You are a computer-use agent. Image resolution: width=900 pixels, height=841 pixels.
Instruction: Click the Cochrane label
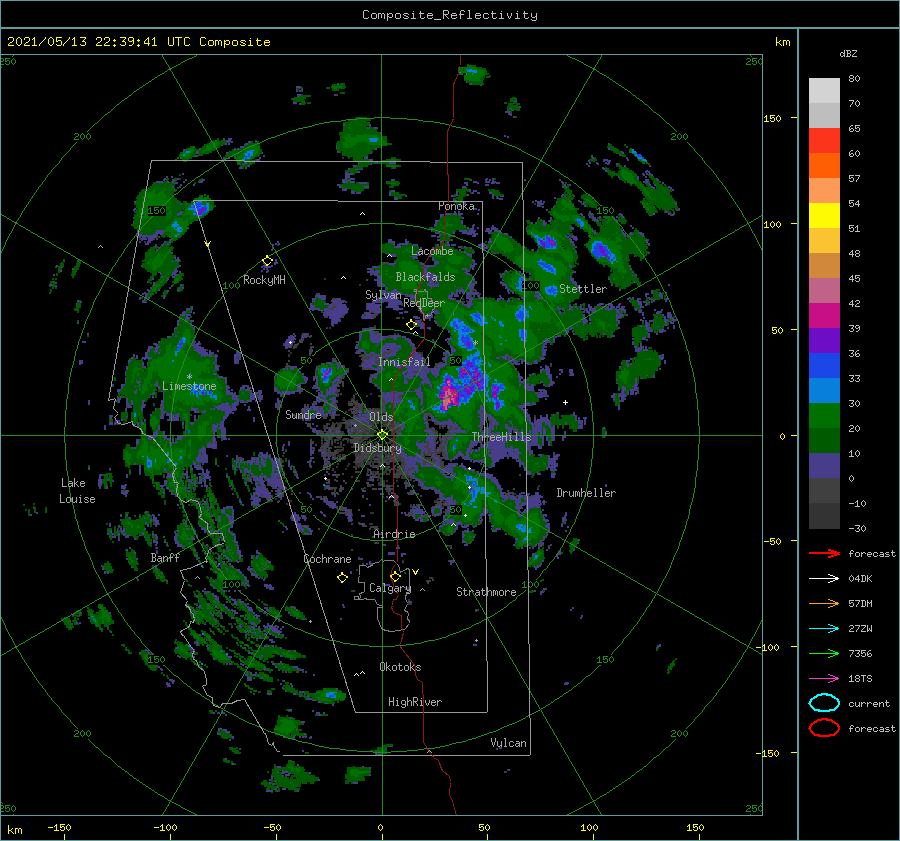(327, 559)
